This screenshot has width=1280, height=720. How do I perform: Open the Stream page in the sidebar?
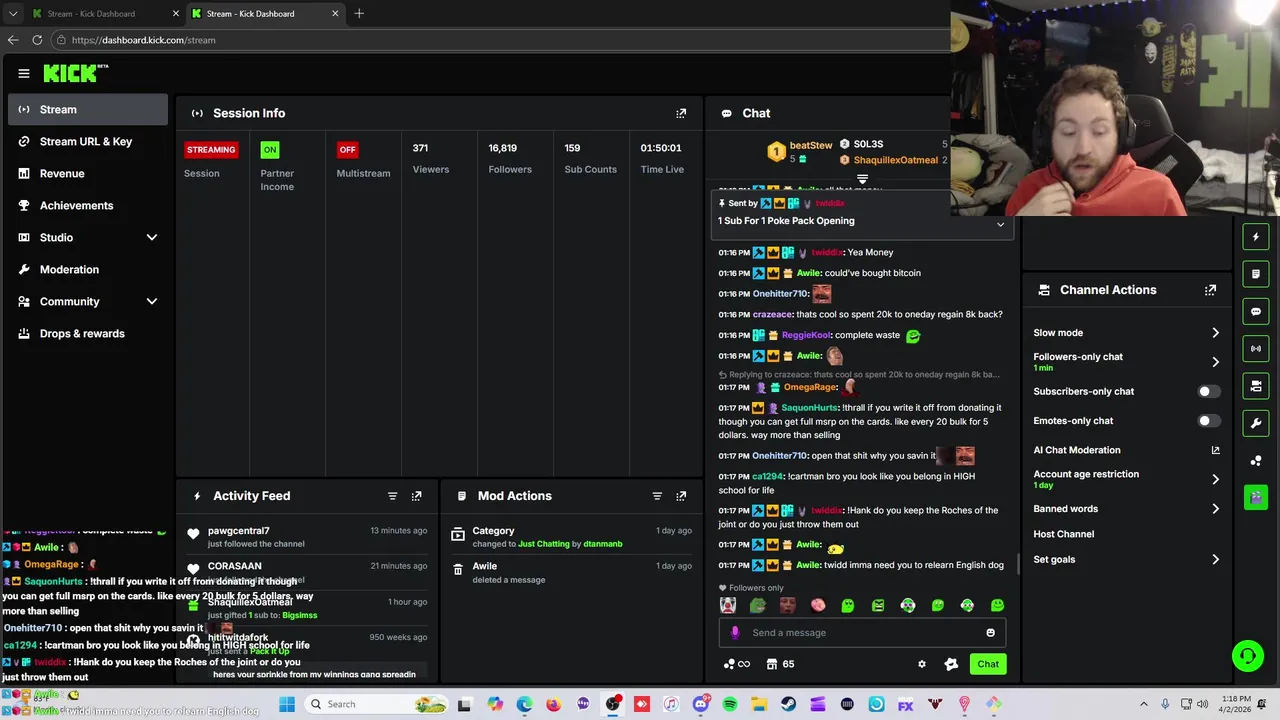88,110
